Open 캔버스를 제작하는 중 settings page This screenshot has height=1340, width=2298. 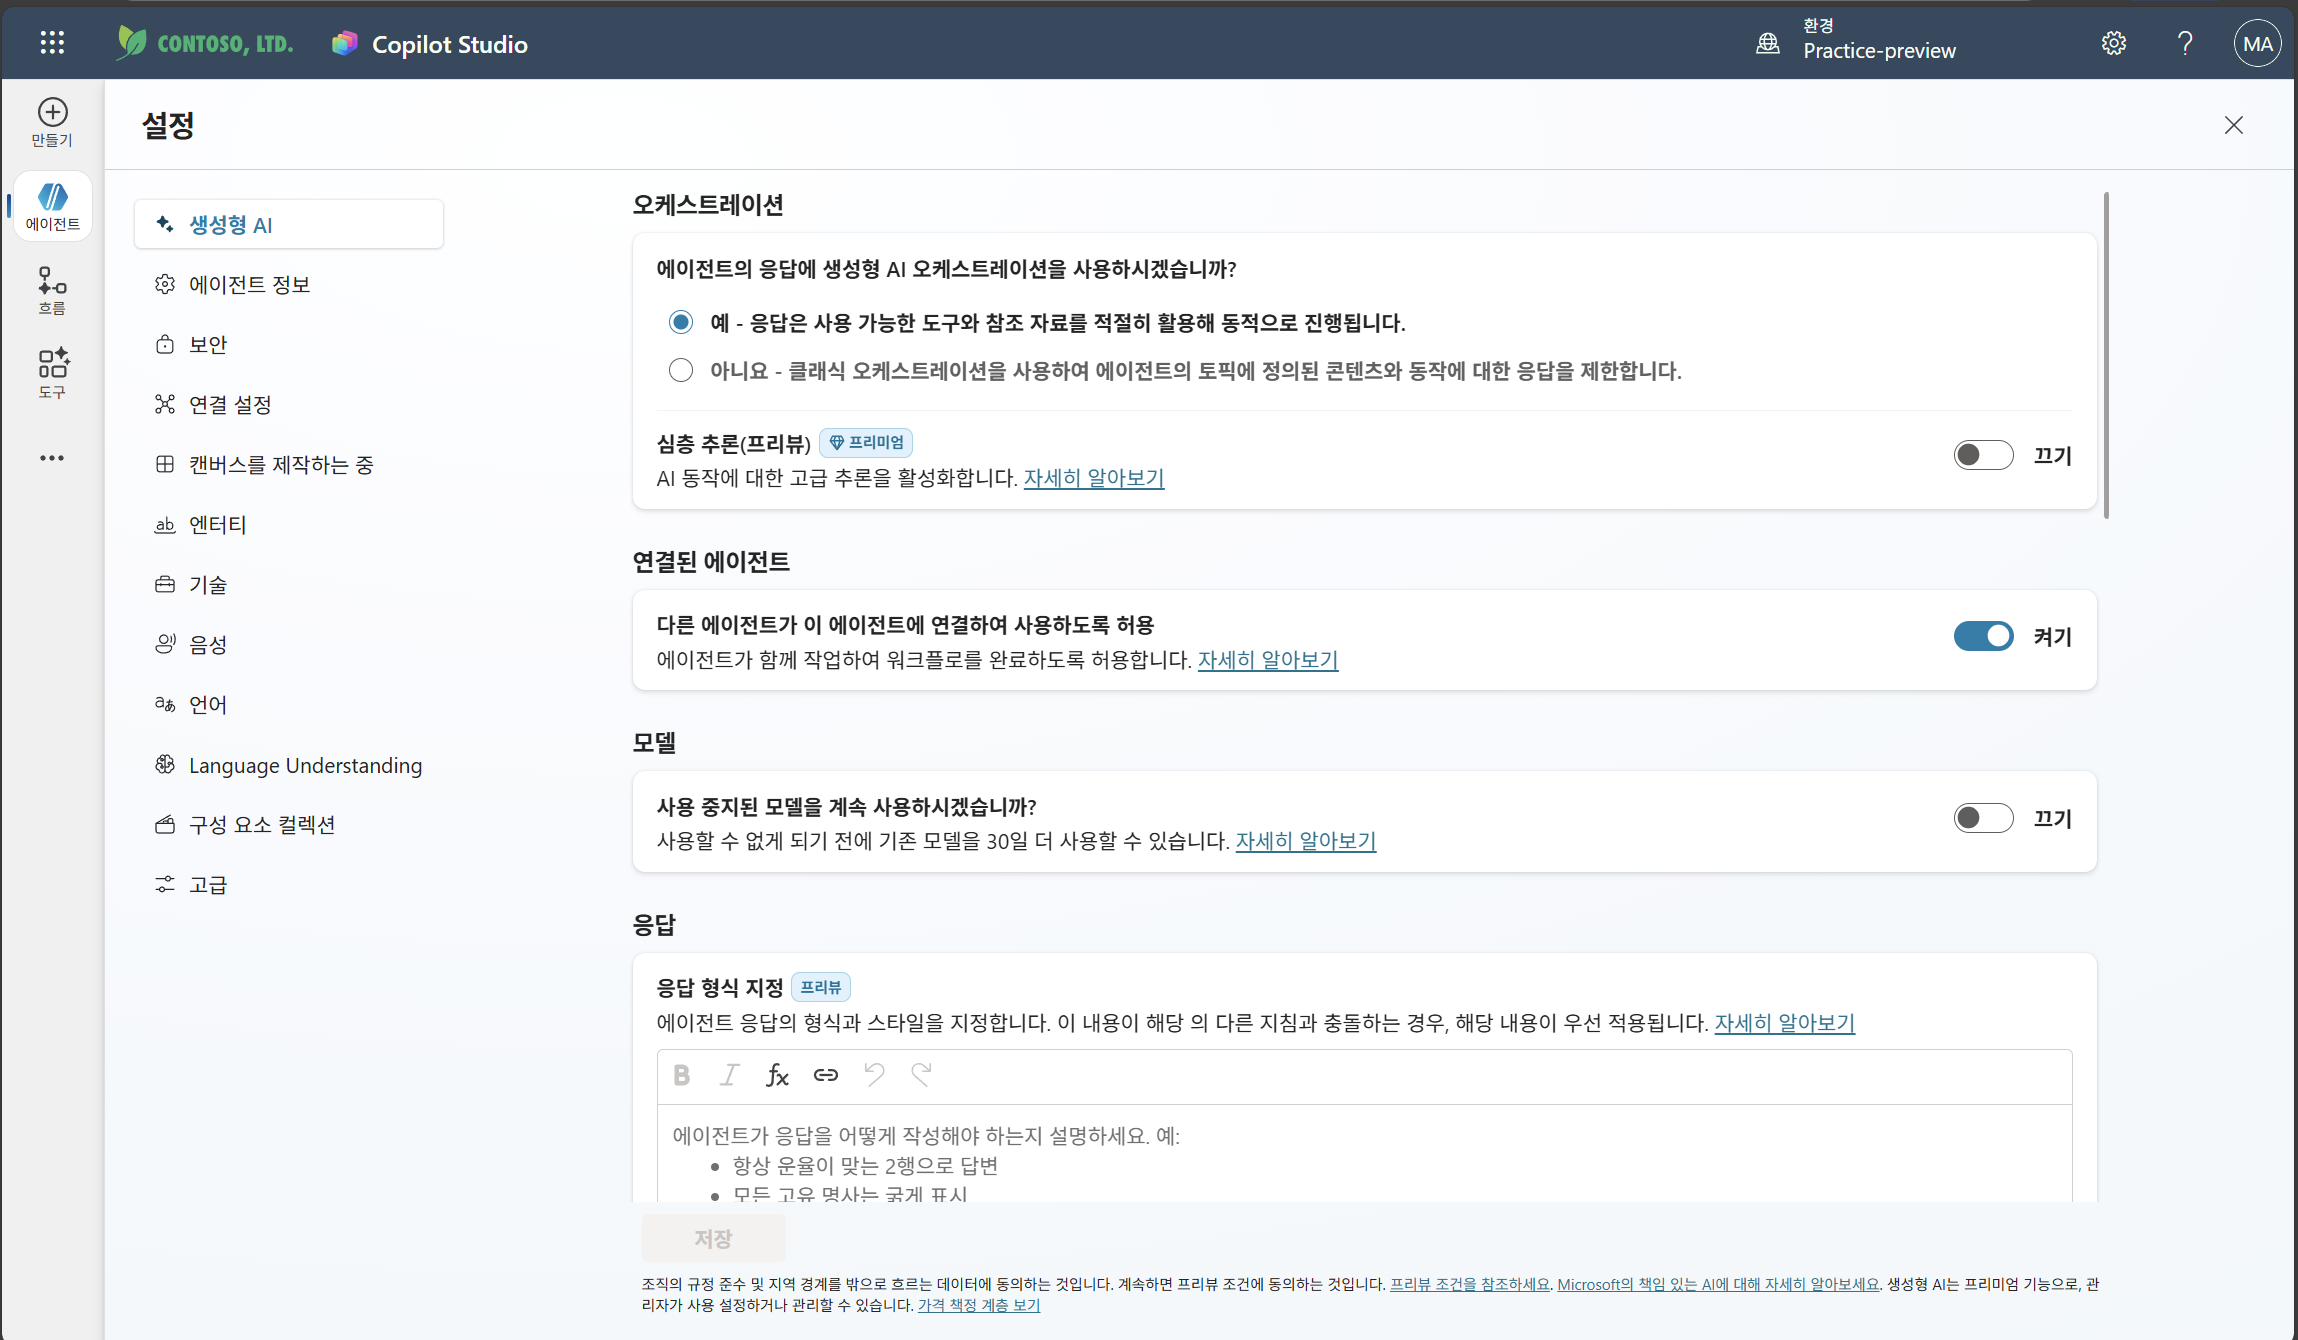288,464
